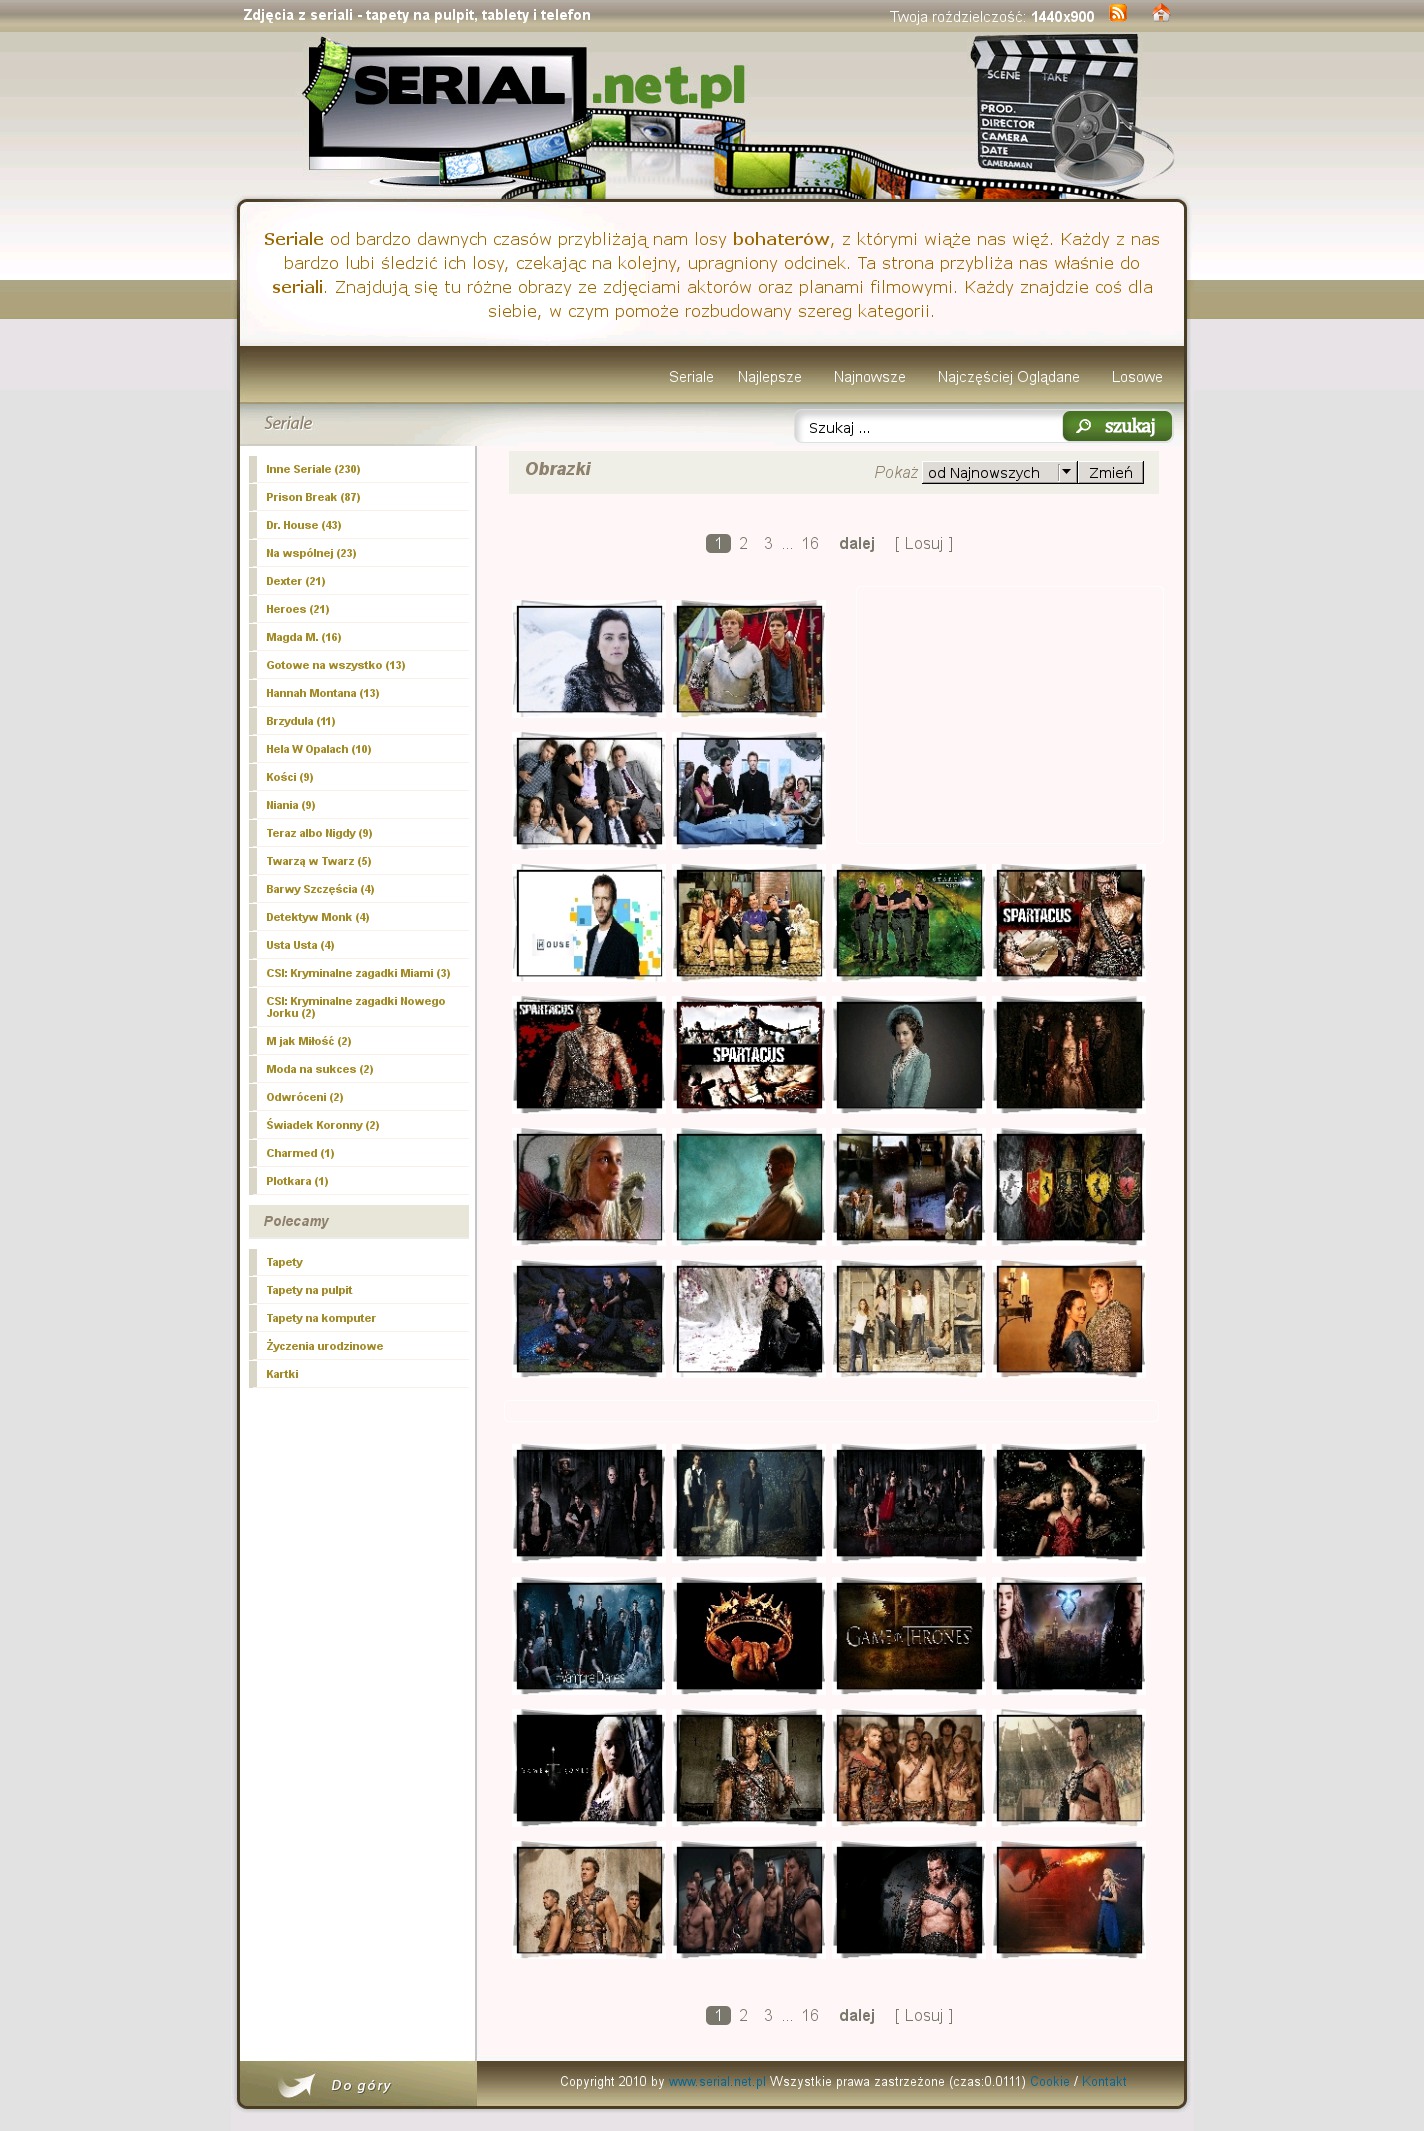Click the Do góry arrow icon
This screenshot has height=2131, width=1424.
297,2084
